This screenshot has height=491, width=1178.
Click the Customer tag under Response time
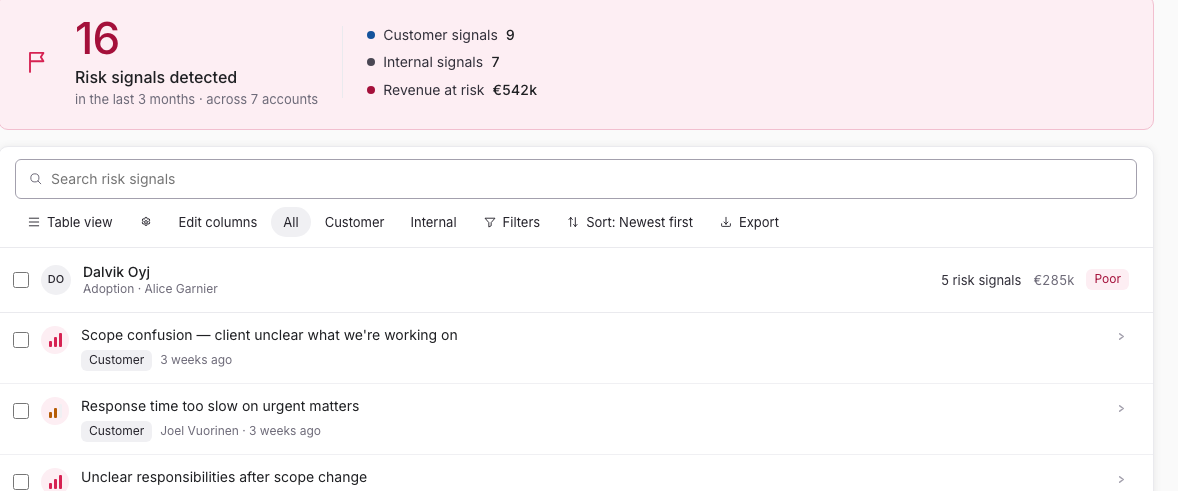click(x=116, y=431)
